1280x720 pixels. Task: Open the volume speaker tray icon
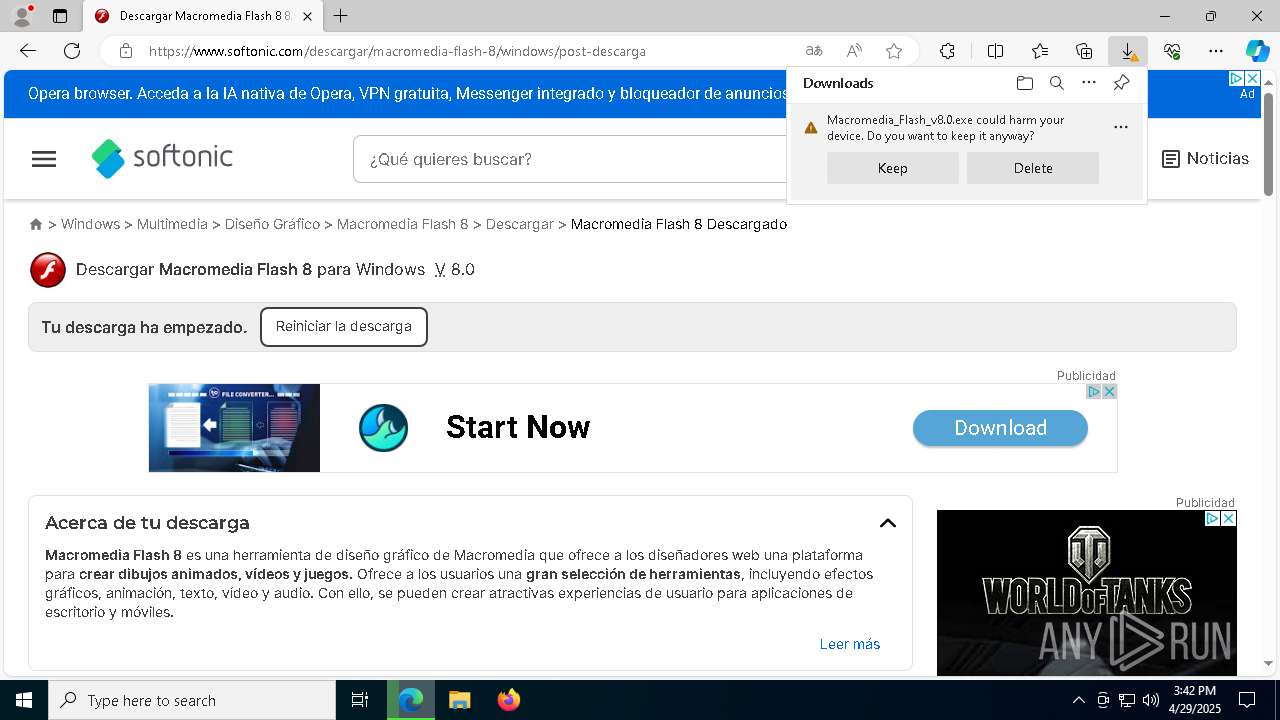coord(1151,700)
